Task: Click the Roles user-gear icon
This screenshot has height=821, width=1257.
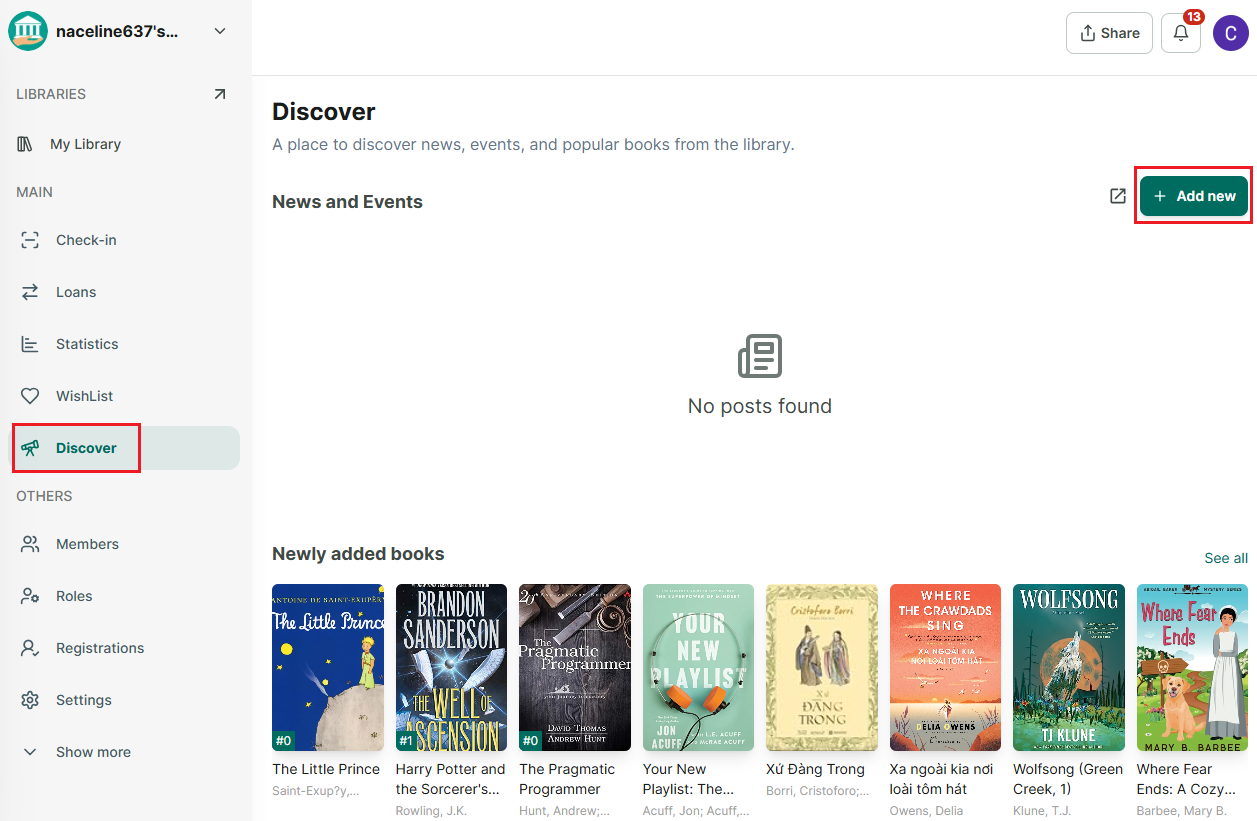Action: (30, 596)
